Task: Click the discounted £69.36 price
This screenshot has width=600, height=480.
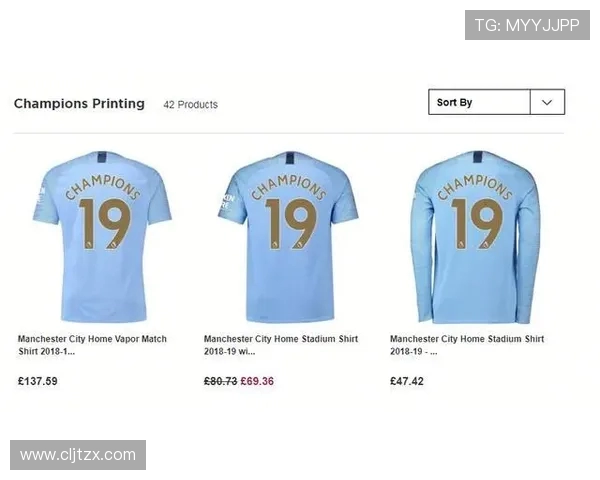Action: coord(257,381)
